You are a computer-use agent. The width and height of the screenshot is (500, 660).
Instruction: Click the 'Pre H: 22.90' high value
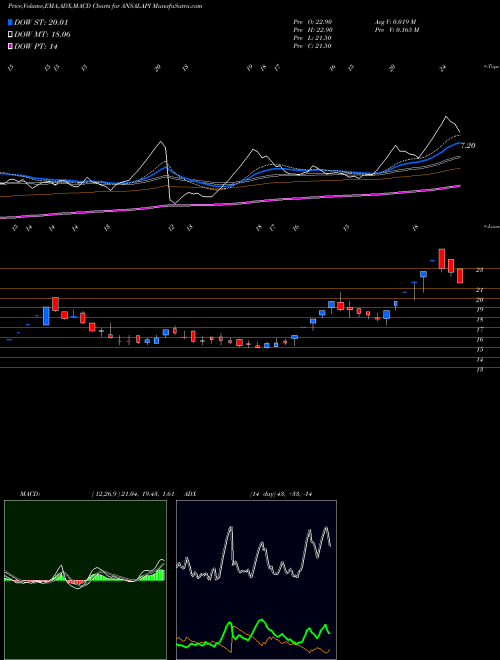pyautogui.click(x=313, y=30)
